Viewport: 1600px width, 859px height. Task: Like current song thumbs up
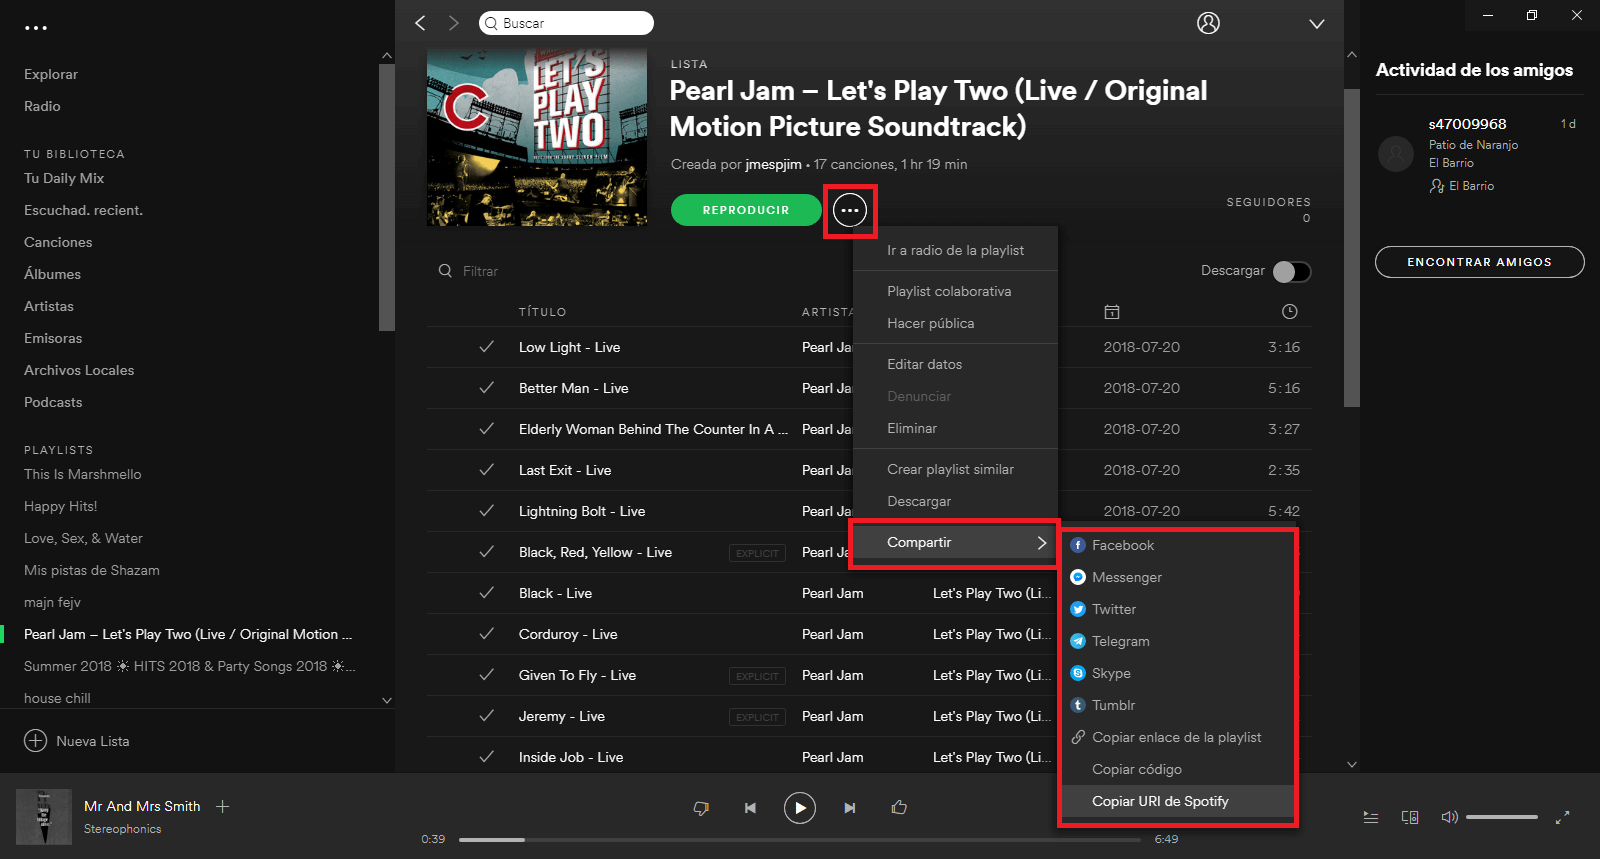(899, 807)
